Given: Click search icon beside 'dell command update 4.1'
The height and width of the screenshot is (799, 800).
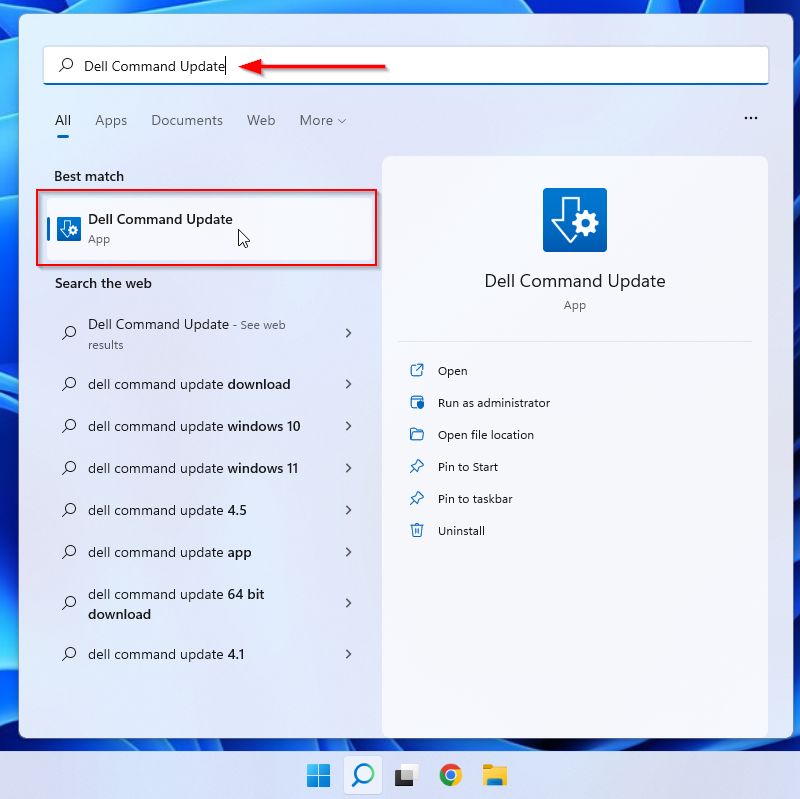Looking at the screenshot, I should click(69, 654).
